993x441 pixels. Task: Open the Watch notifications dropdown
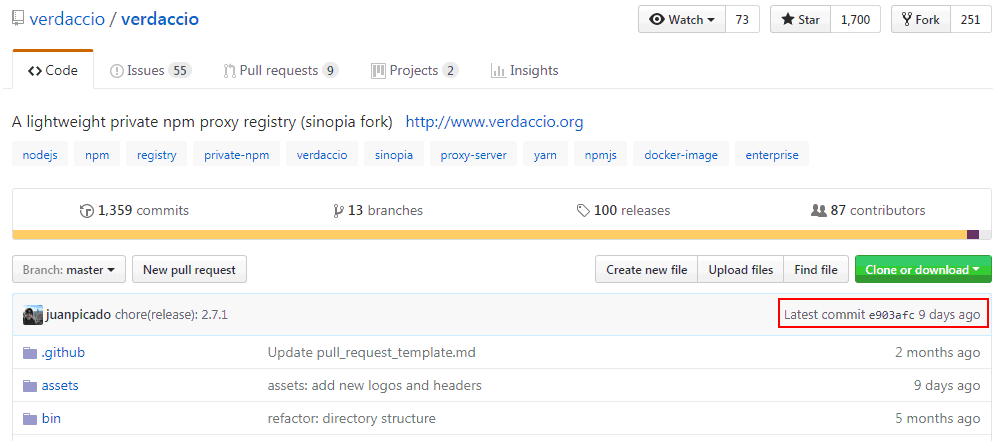point(684,19)
